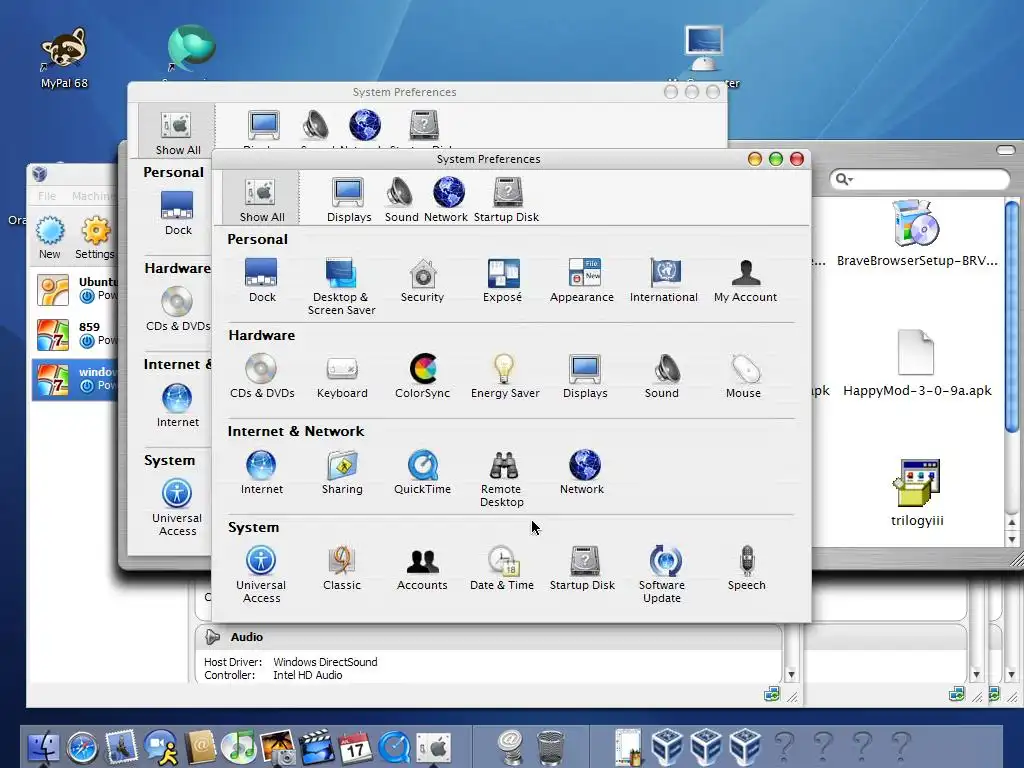Open Finder from the Dock
This screenshot has width=1024, height=768.
click(43, 747)
